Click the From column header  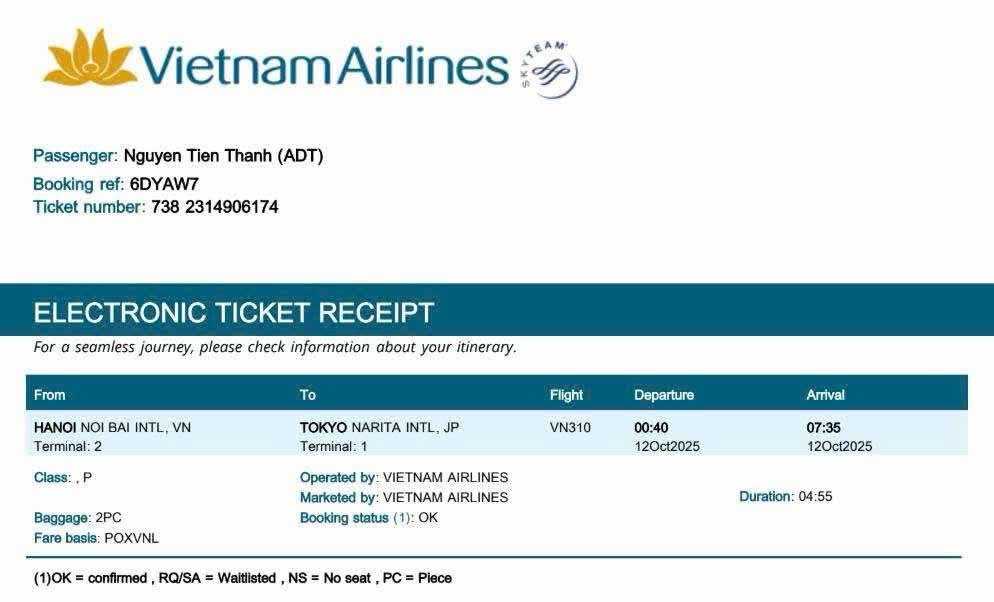(50, 395)
